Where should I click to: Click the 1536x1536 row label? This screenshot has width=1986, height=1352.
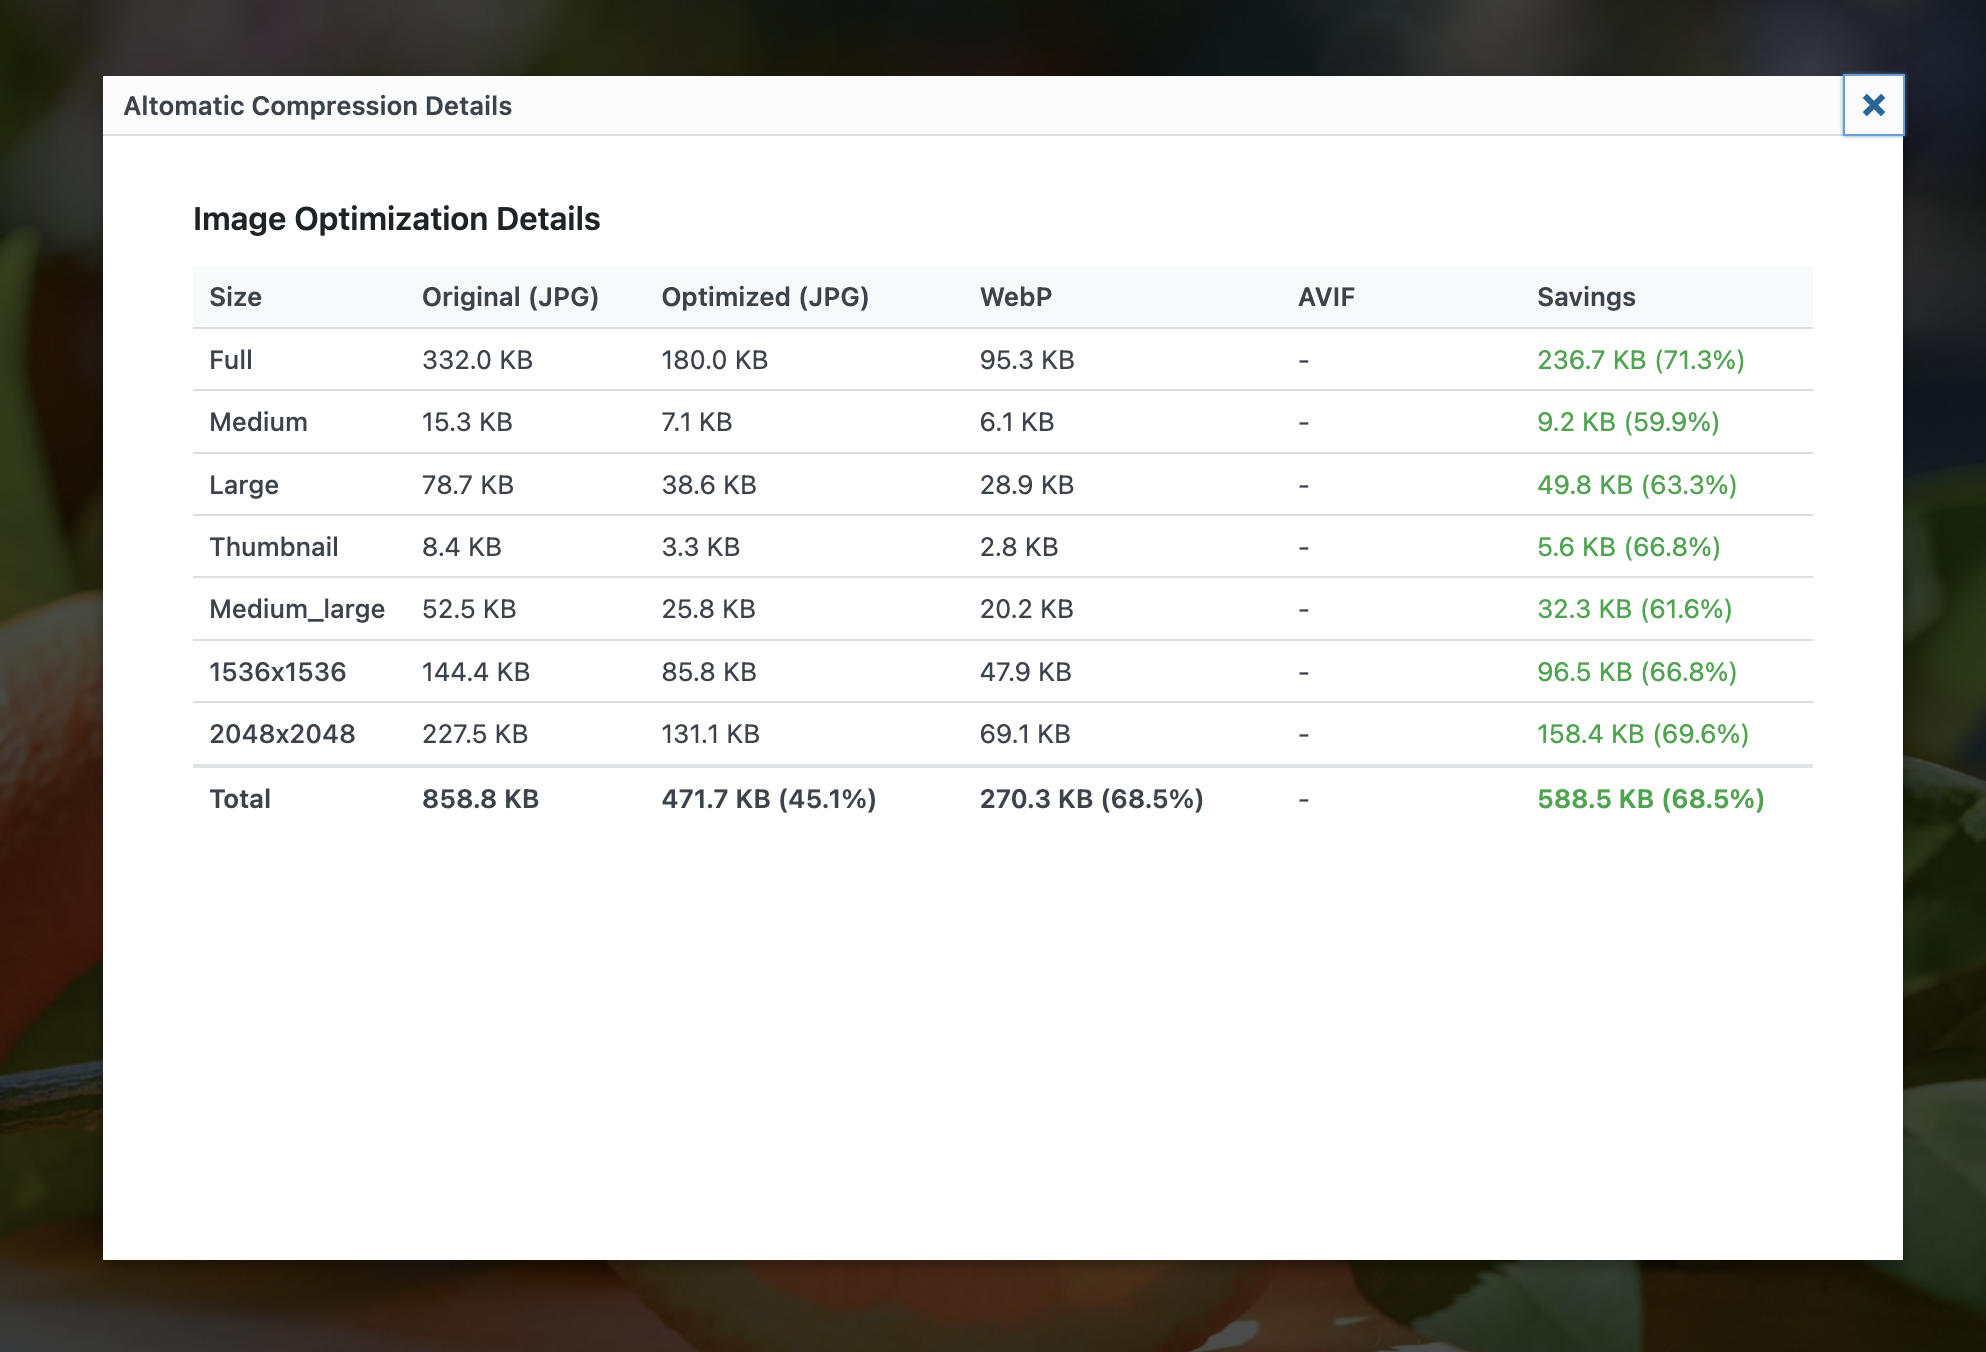click(278, 672)
